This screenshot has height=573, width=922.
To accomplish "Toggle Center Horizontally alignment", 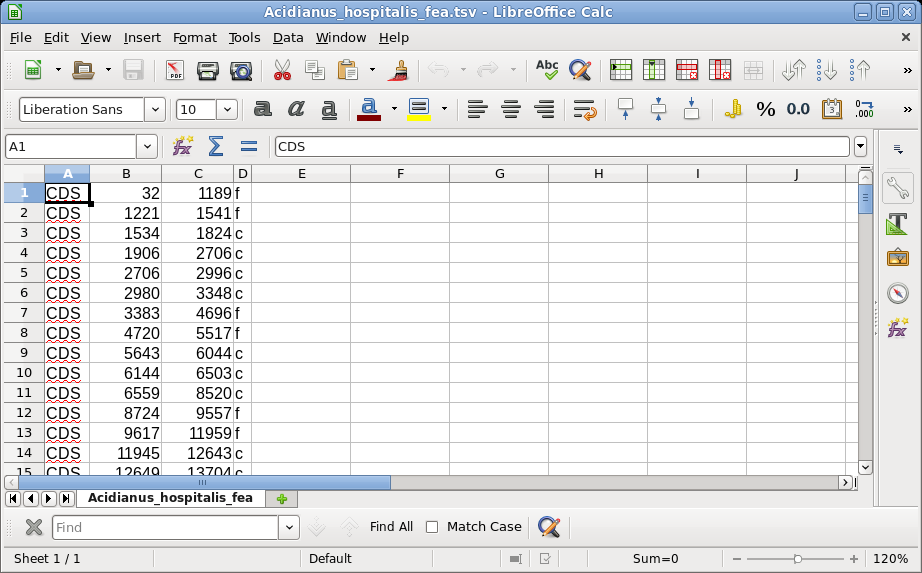I will [x=511, y=109].
